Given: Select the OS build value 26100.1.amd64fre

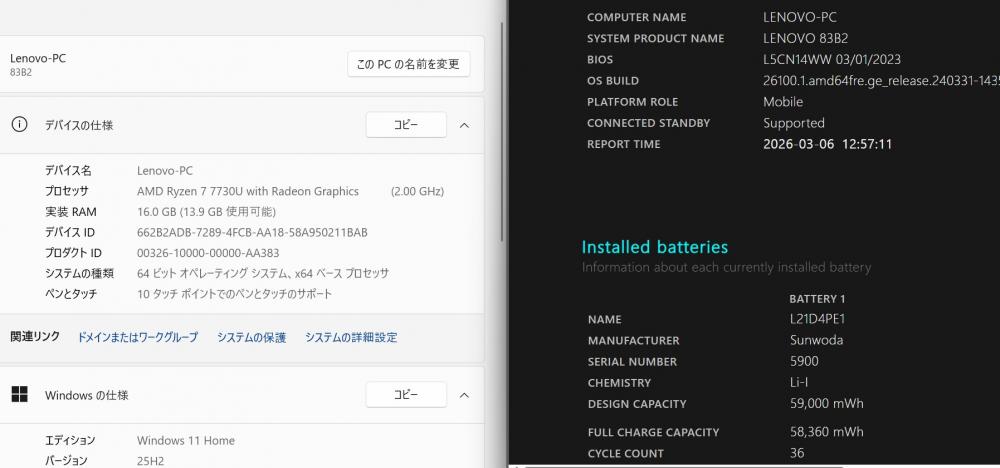Looking at the screenshot, I should (881, 81).
